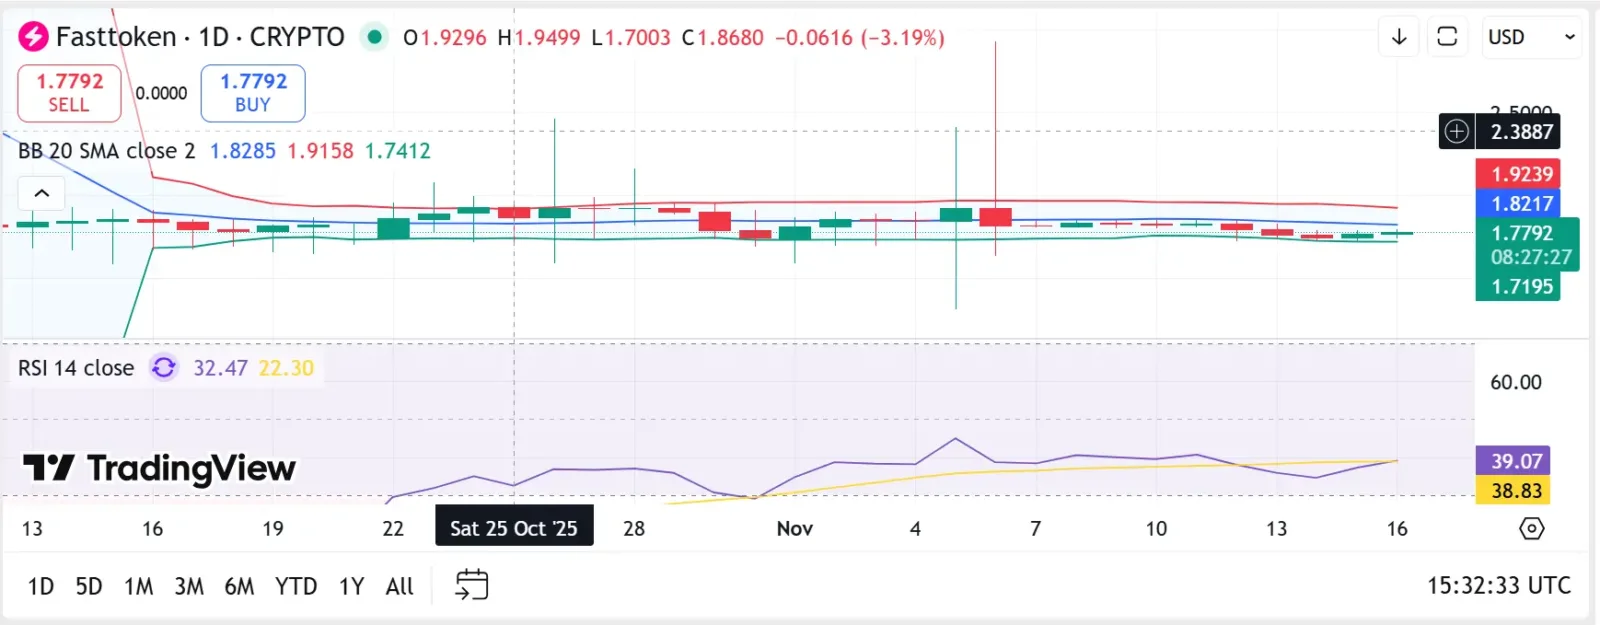1600x625 pixels.
Task: Click the BB basis value 1.8285
Action: (x=242, y=151)
